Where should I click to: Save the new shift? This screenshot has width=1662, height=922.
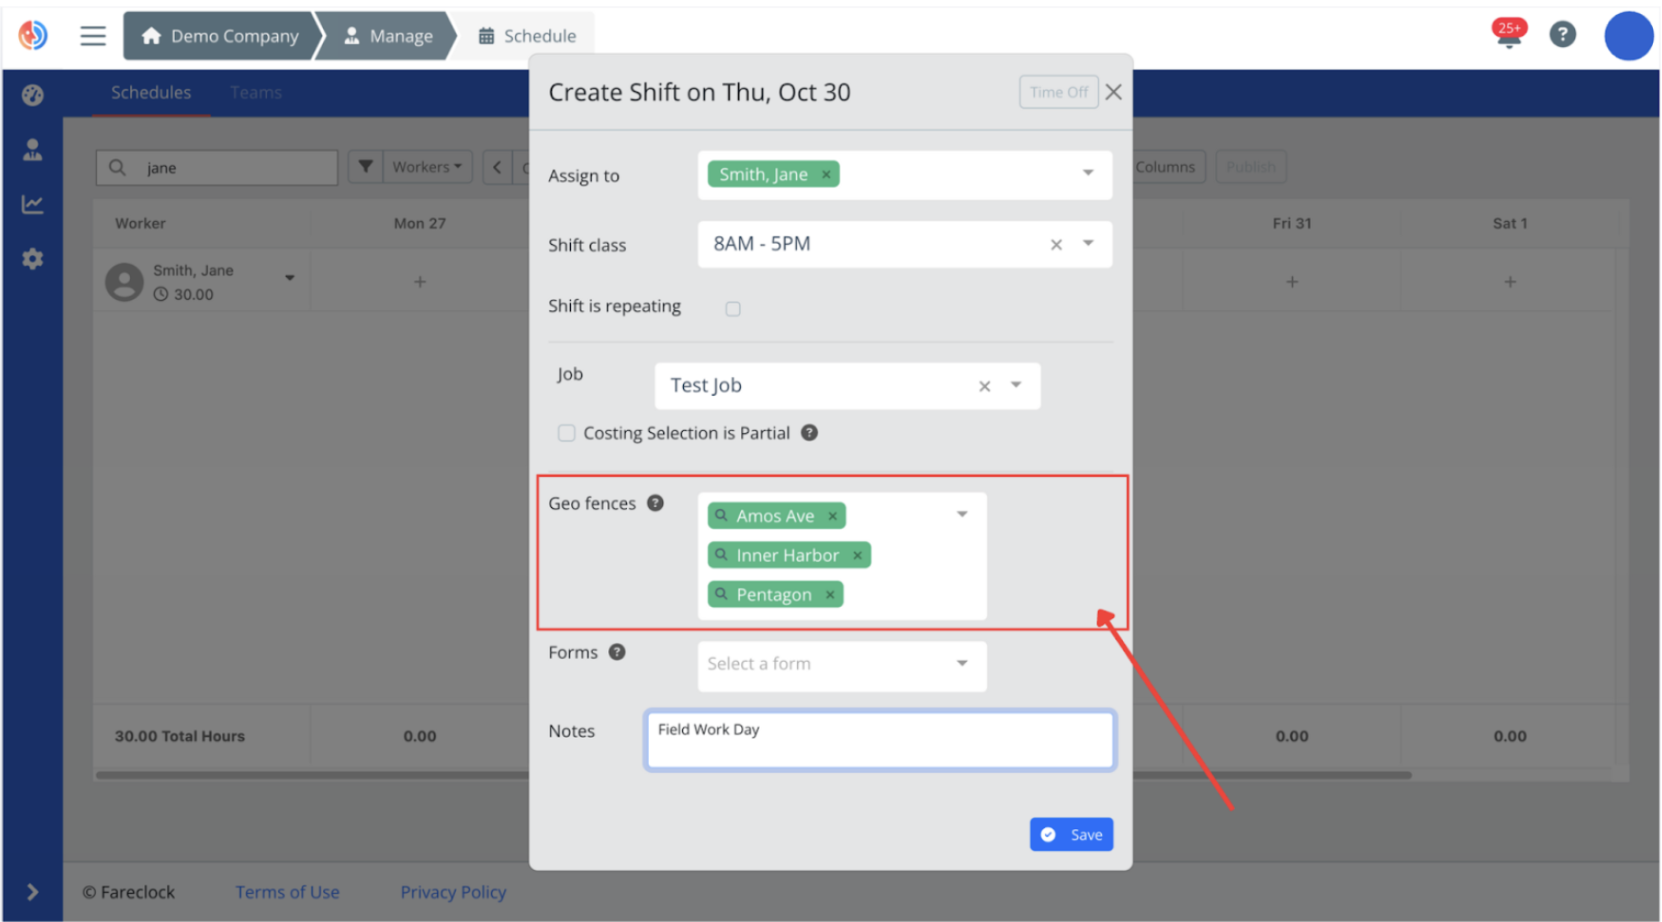[1071, 834]
